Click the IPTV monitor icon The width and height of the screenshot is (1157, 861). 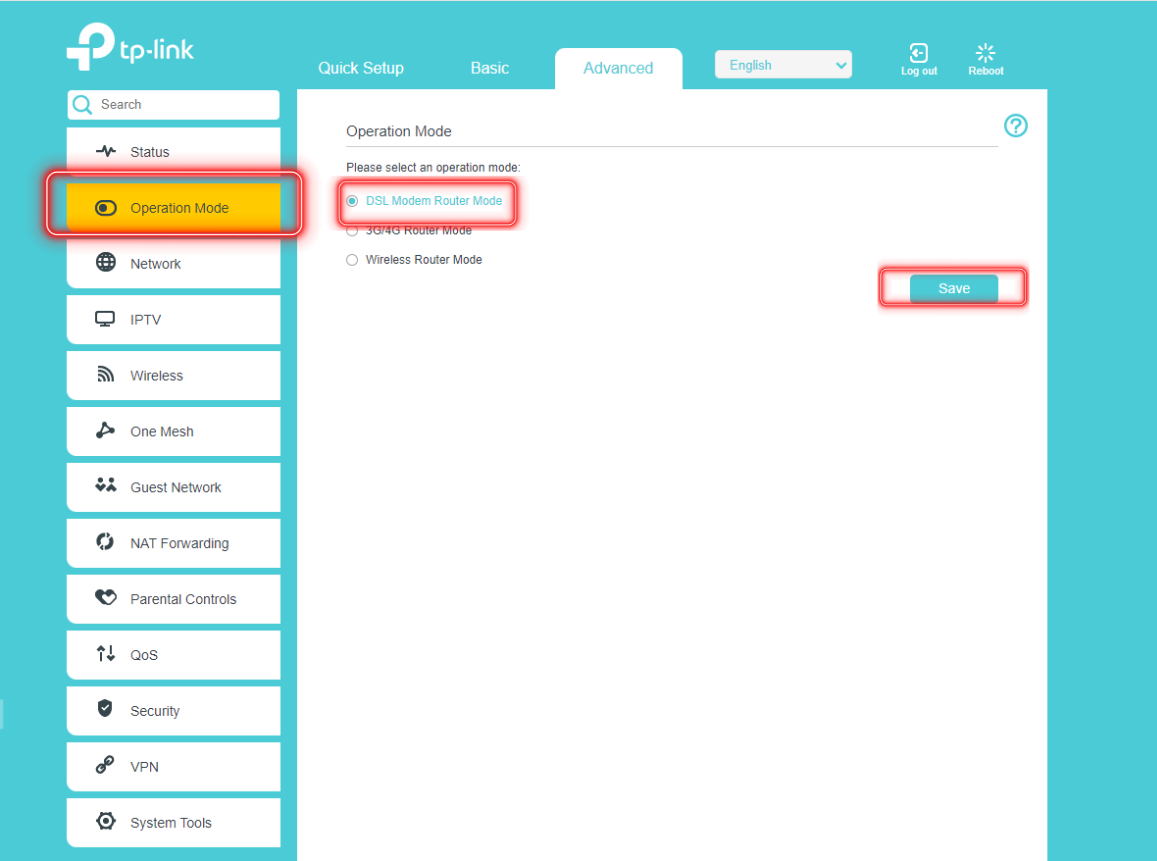[105, 319]
